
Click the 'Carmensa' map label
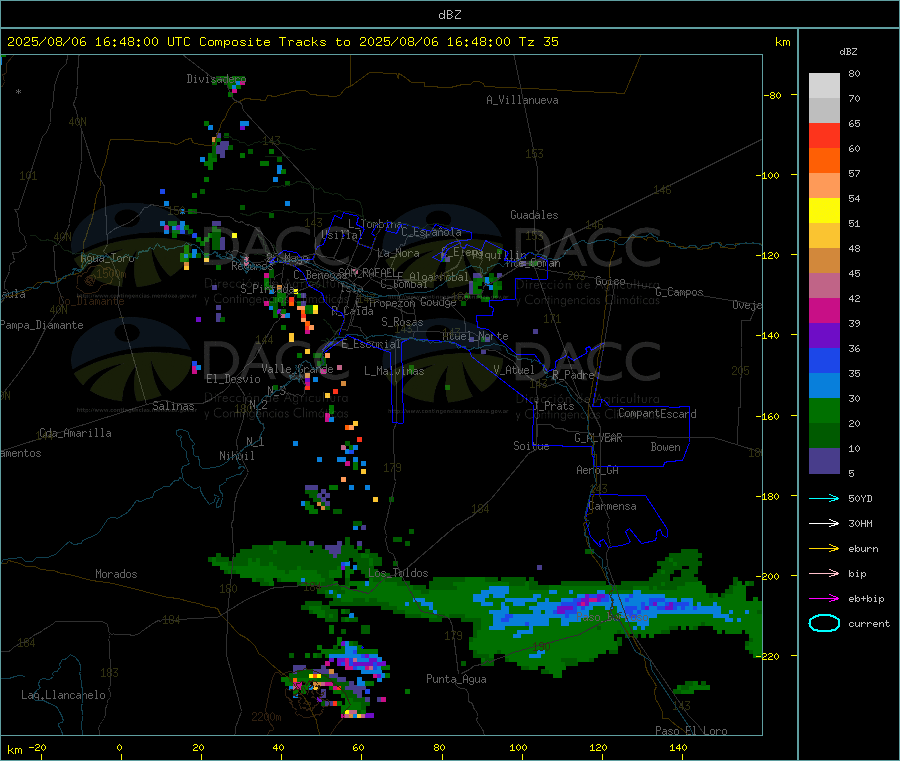pos(612,506)
